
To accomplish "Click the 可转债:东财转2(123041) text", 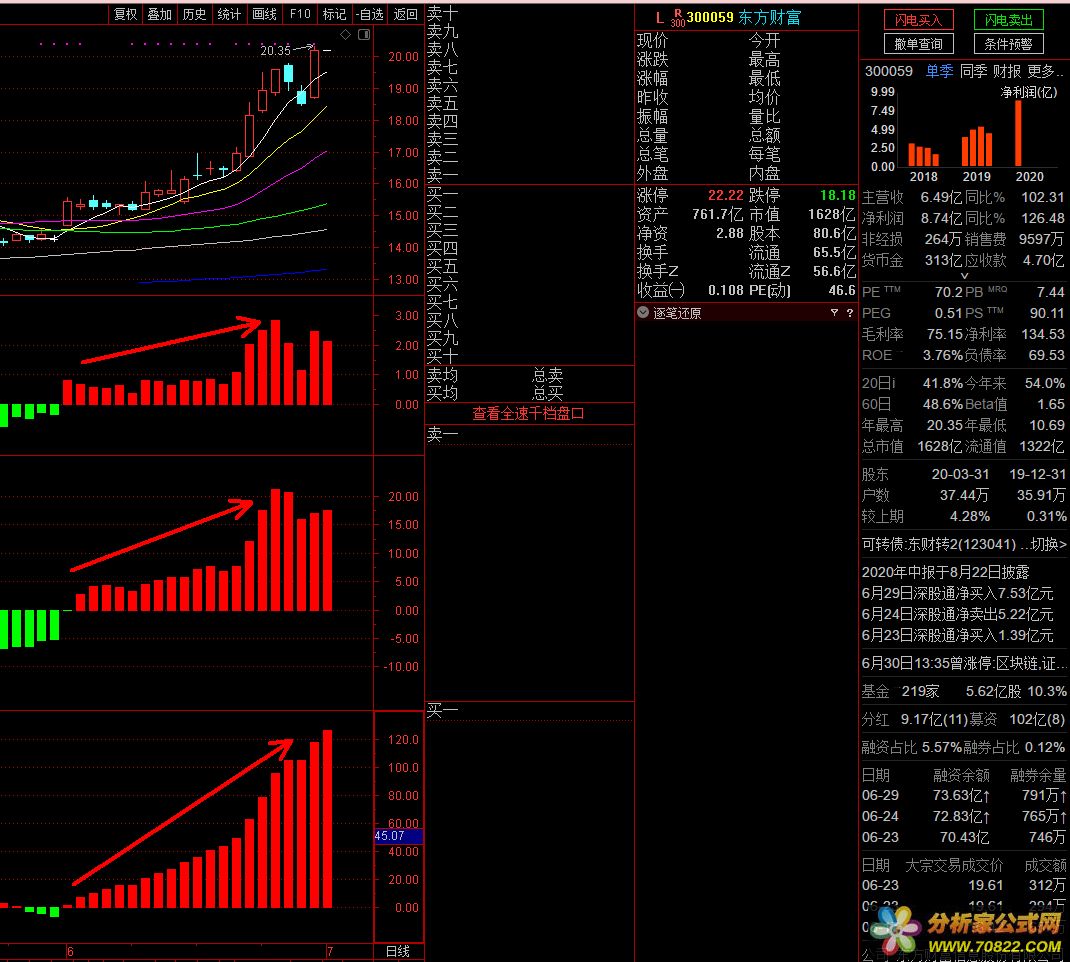I will [939, 544].
